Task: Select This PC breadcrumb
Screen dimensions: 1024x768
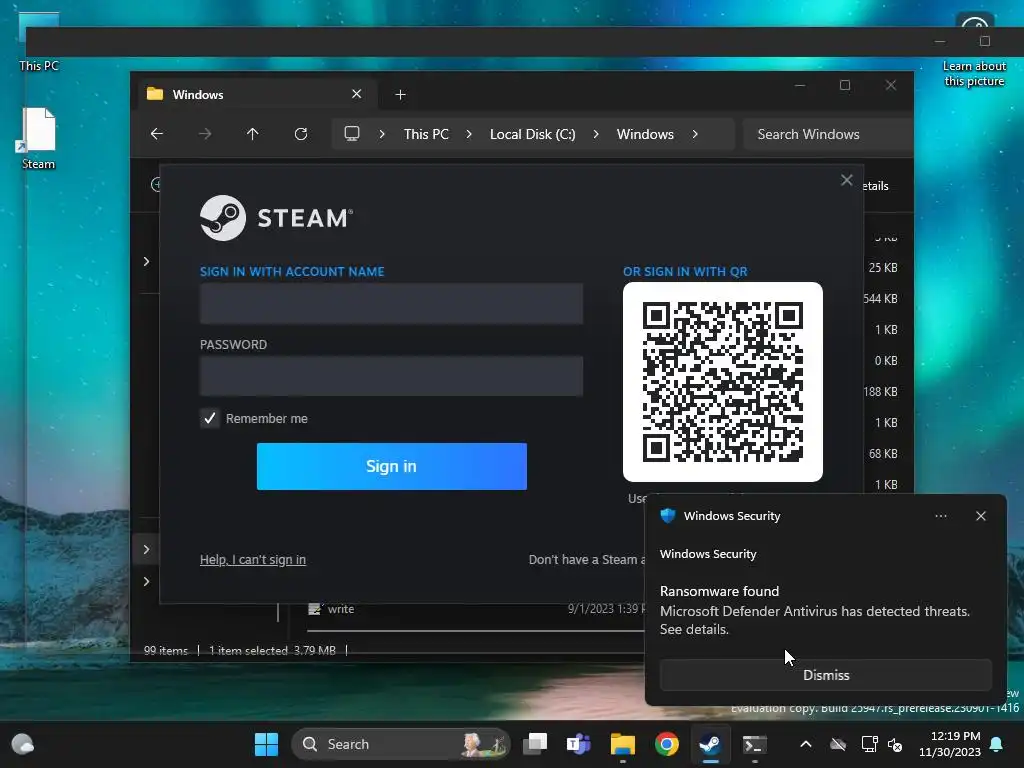Action: [x=426, y=134]
